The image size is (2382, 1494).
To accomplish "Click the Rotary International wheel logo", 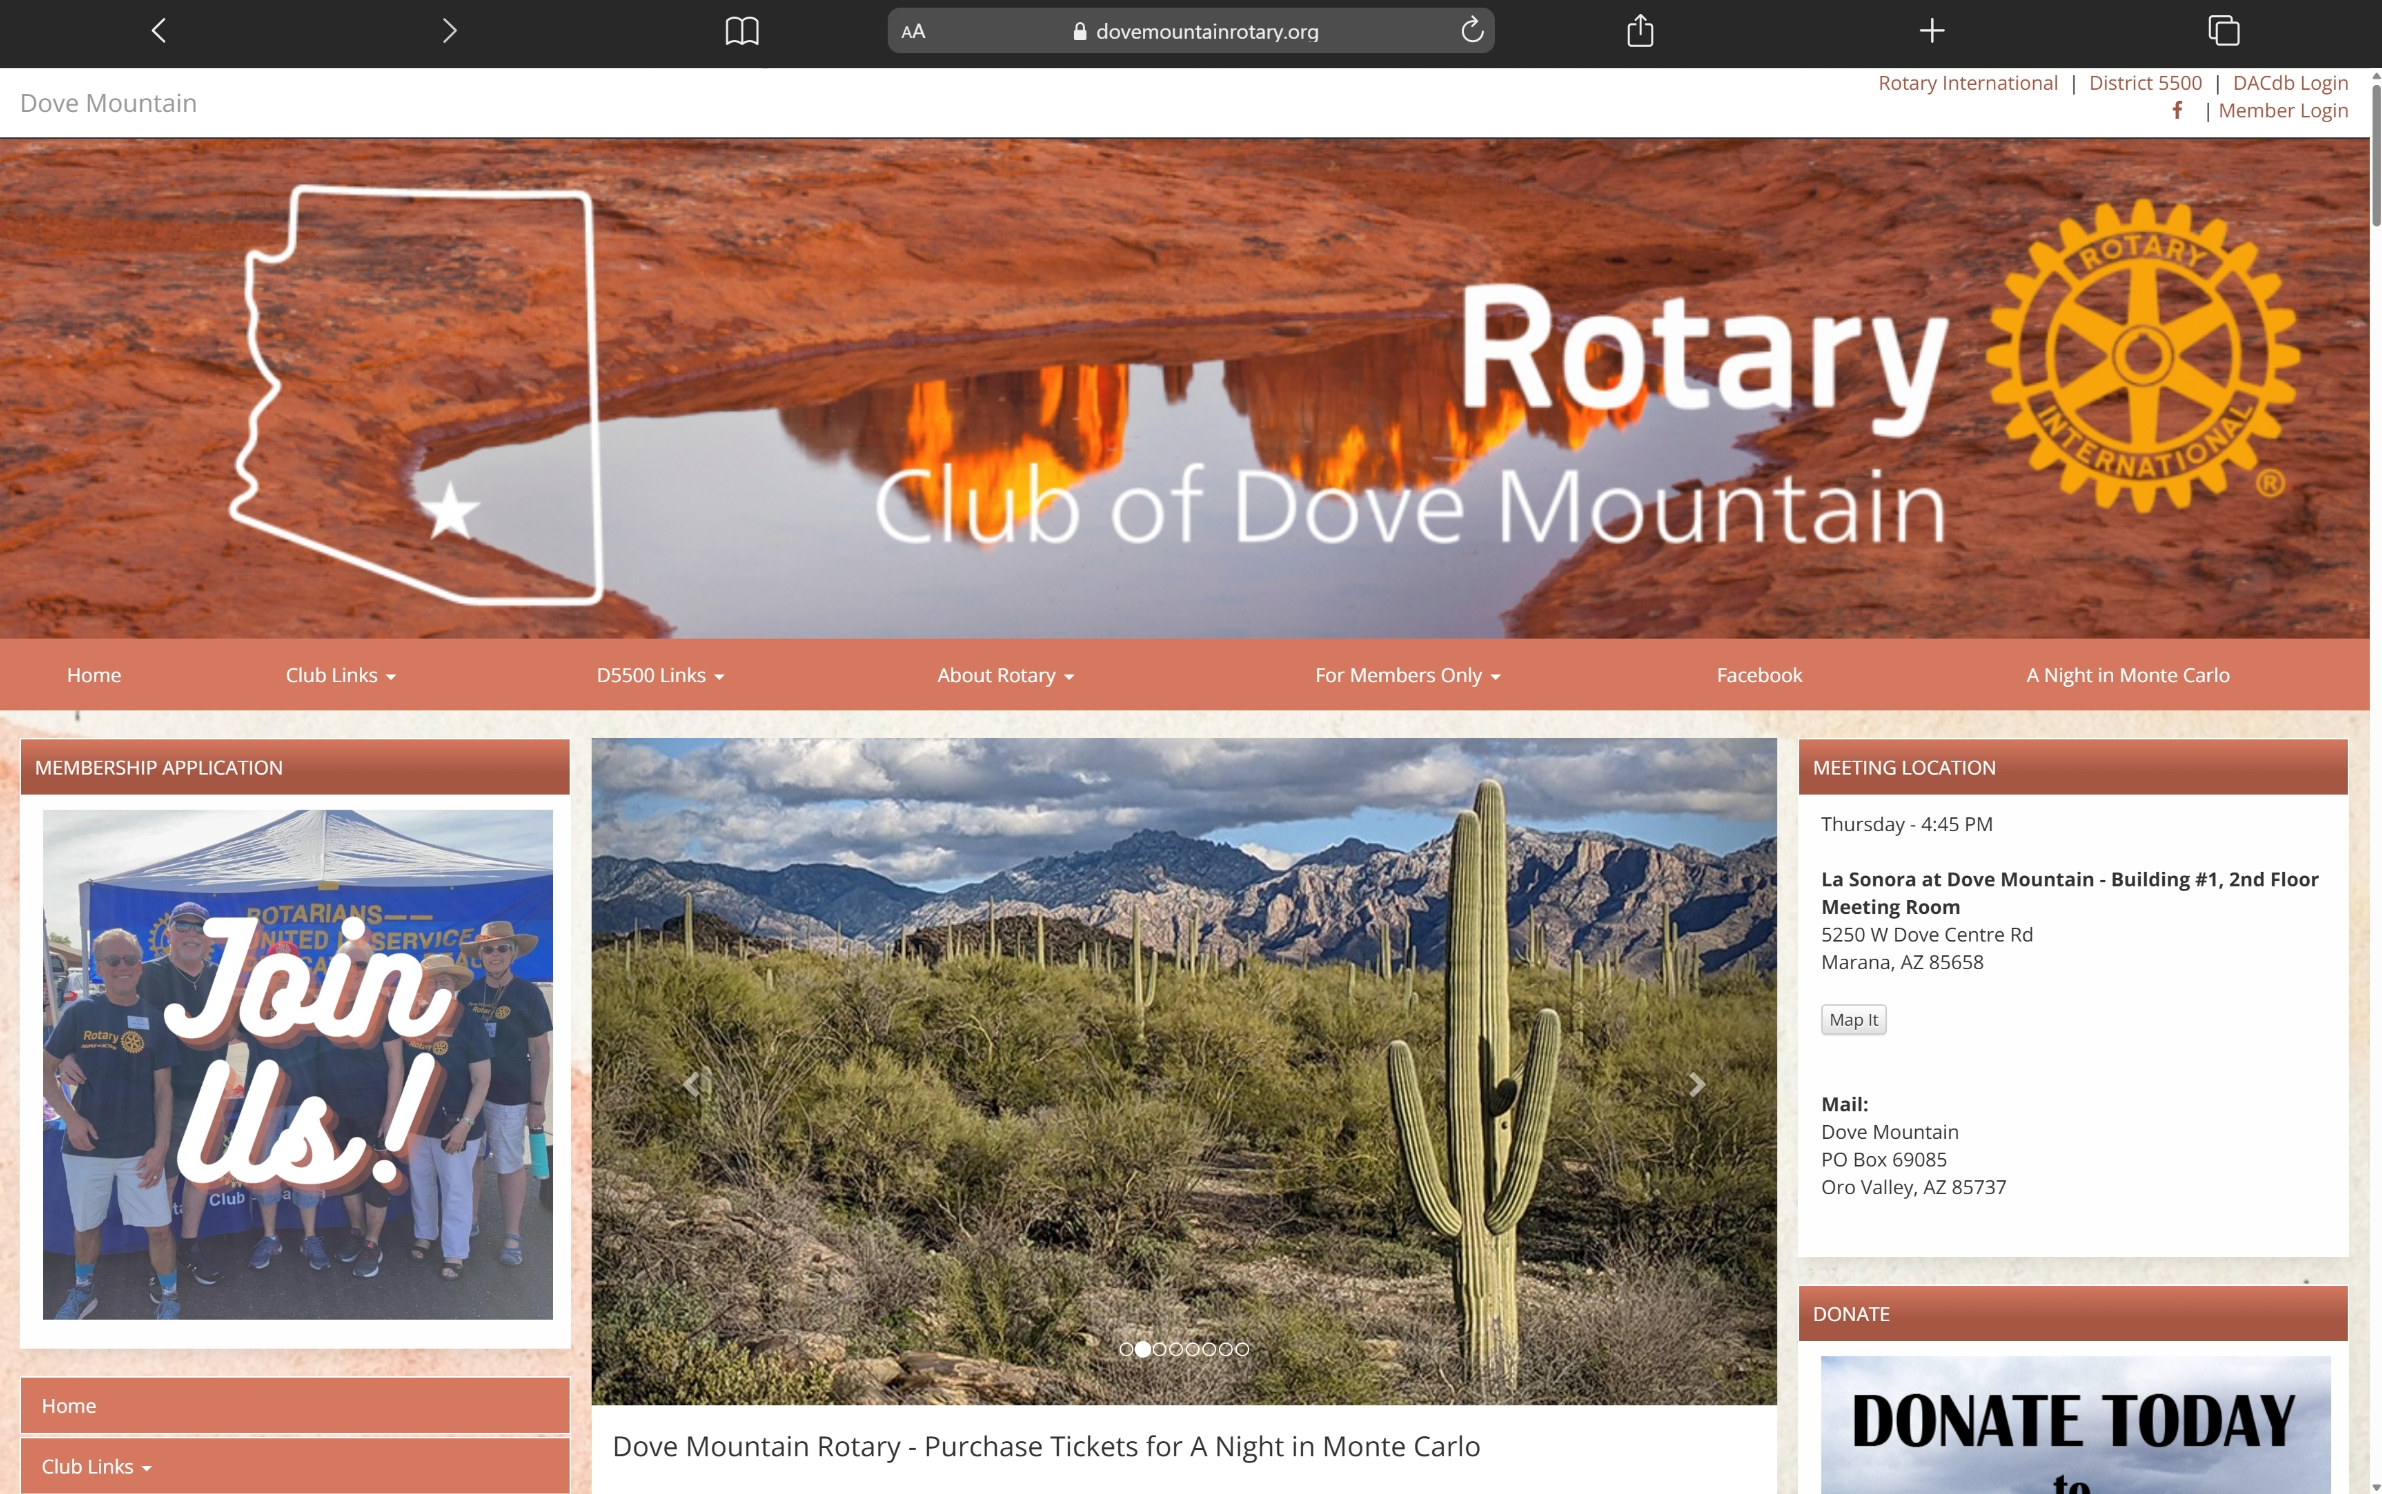I will (x=2143, y=355).
